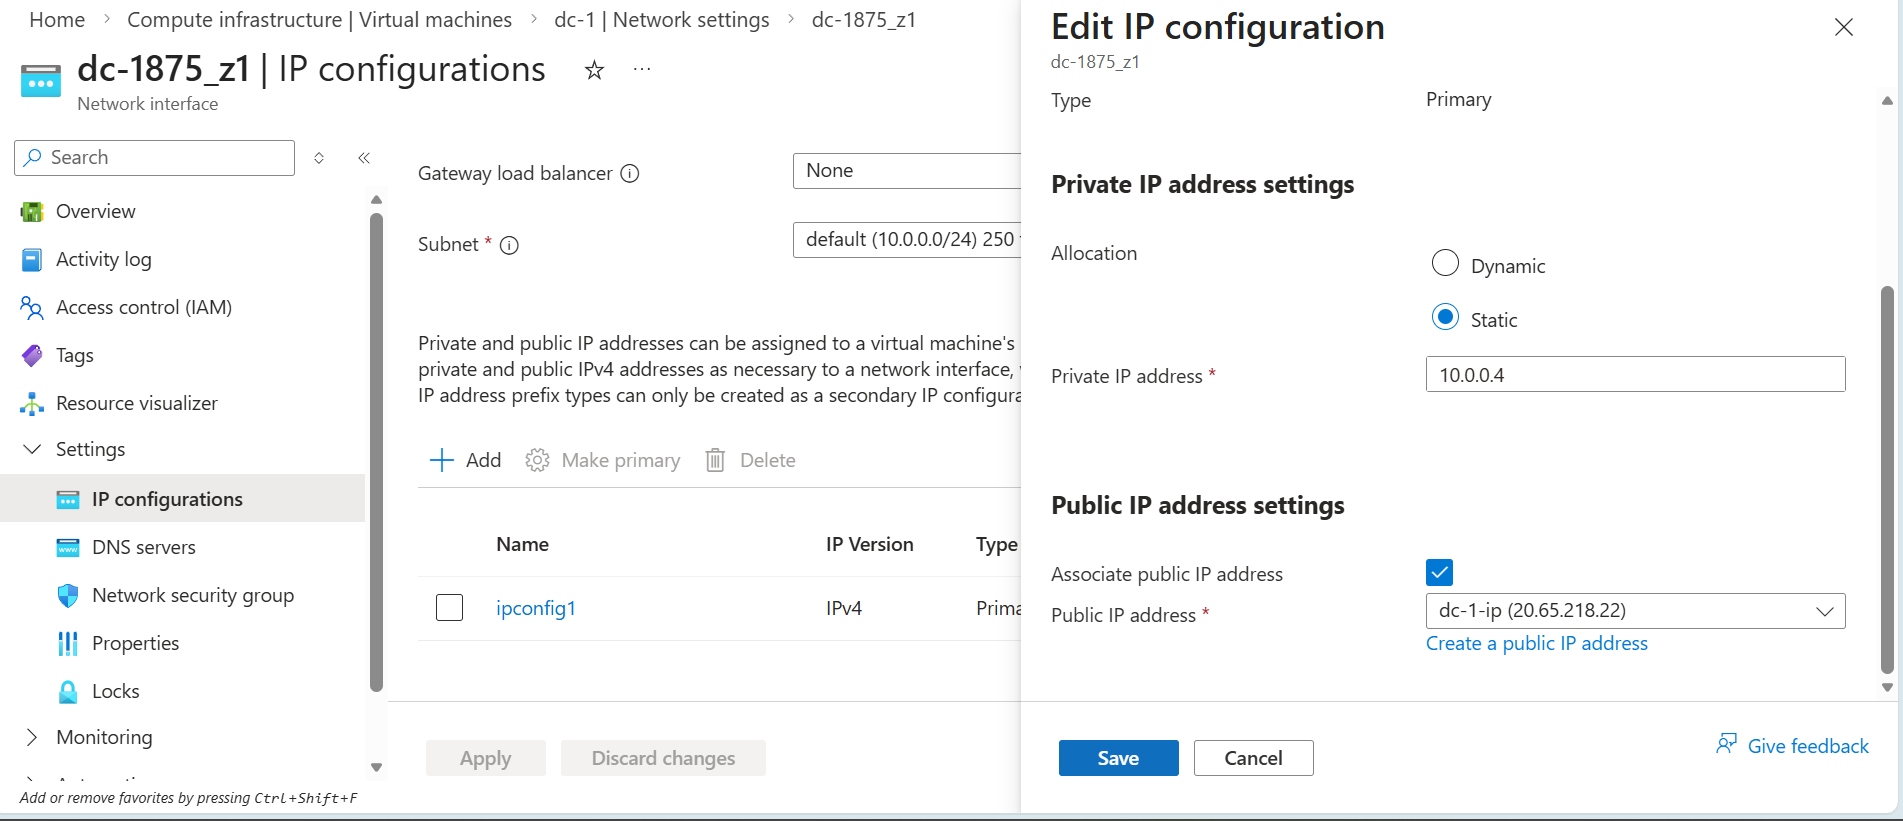
Task: Open Network security group settings
Action: pyautogui.click(x=192, y=595)
